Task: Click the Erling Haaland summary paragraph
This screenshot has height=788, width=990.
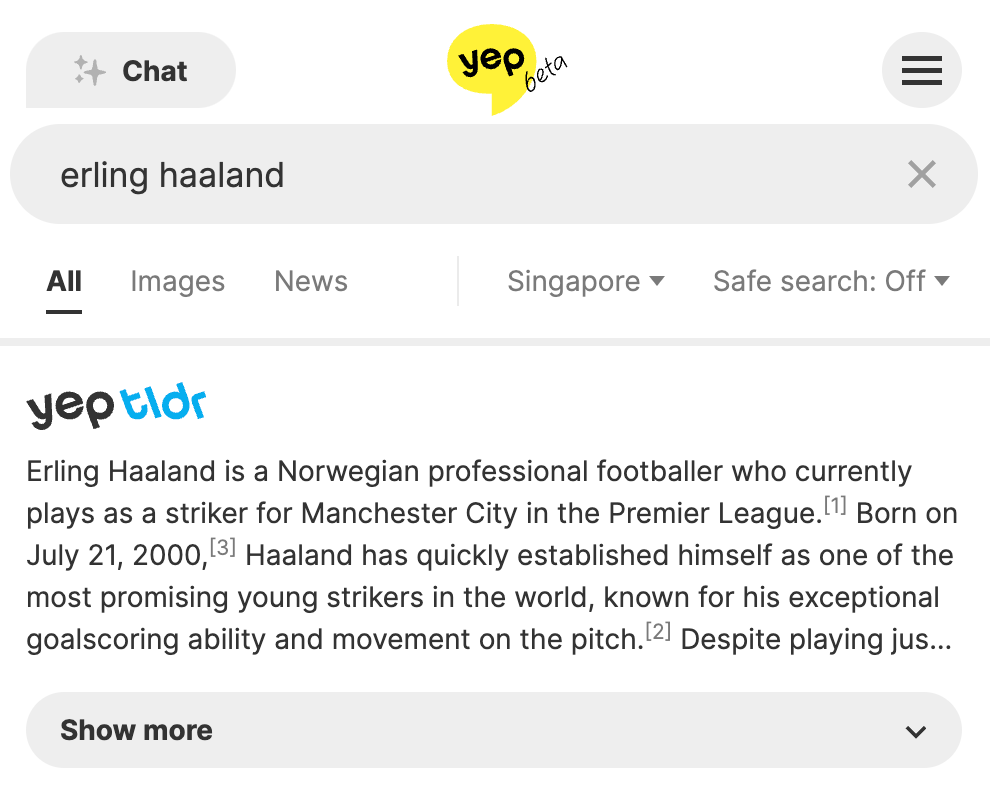Action: click(x=490, y=555)
